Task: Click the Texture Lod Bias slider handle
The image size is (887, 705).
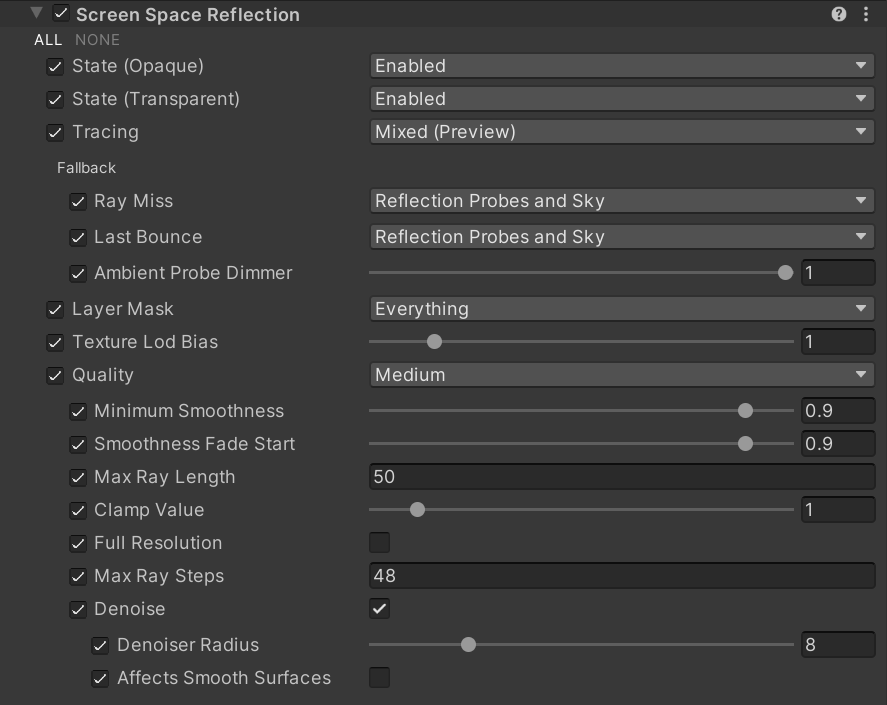Action: tap(434, 342)
